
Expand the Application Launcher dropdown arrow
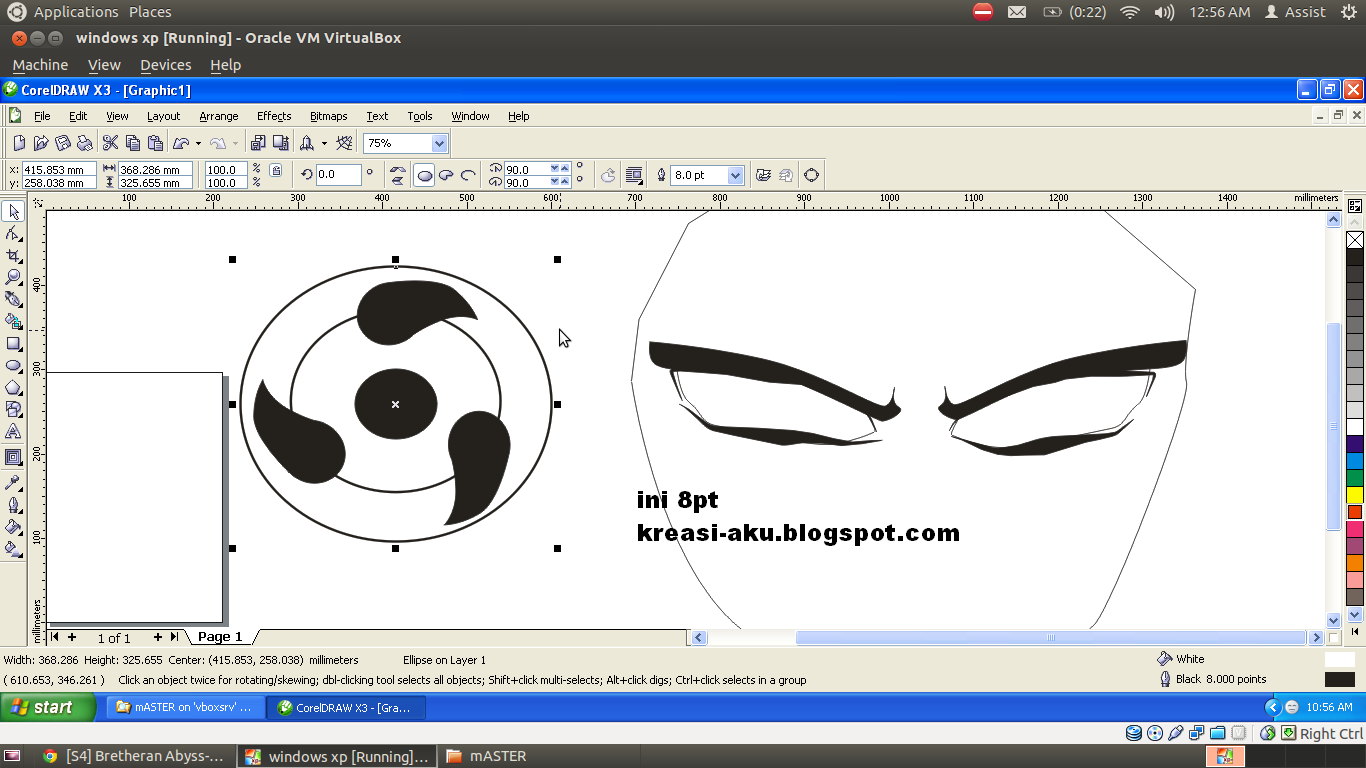click(x=324, y=143)
